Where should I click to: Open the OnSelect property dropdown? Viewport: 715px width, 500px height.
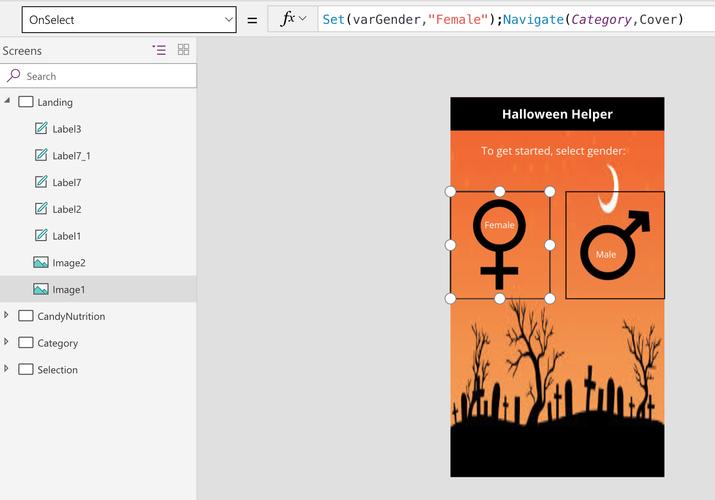click(129, 20)
